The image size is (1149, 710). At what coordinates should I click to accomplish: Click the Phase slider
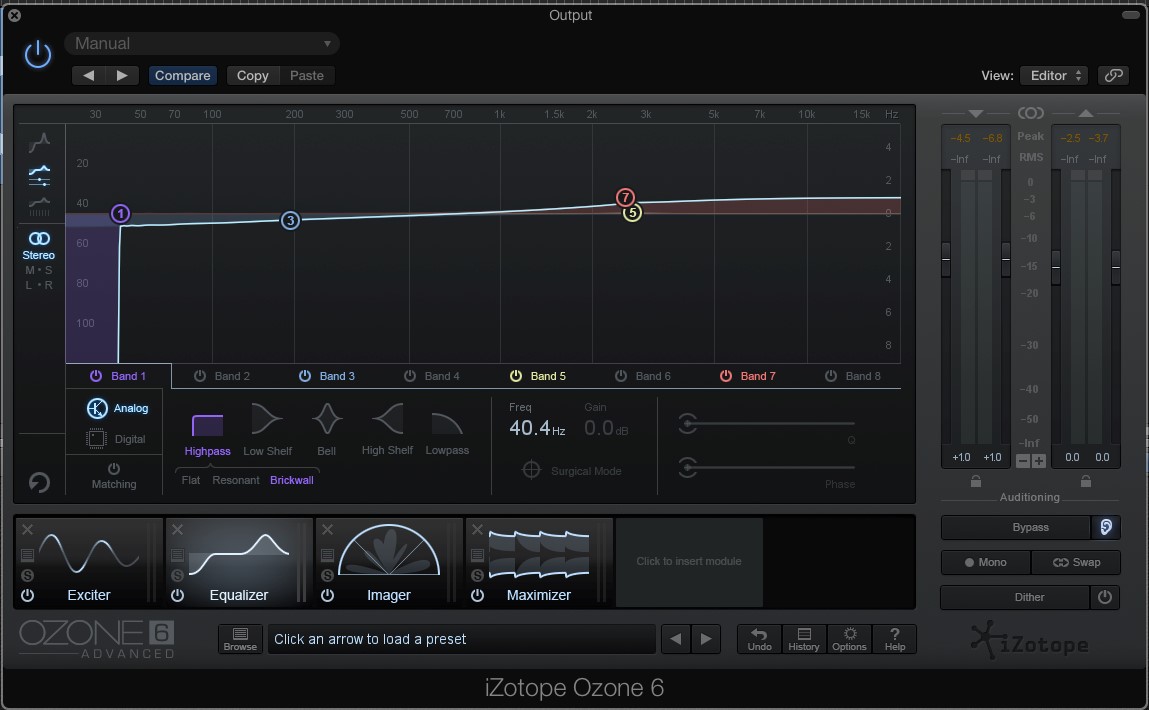[x=766, y=467]
